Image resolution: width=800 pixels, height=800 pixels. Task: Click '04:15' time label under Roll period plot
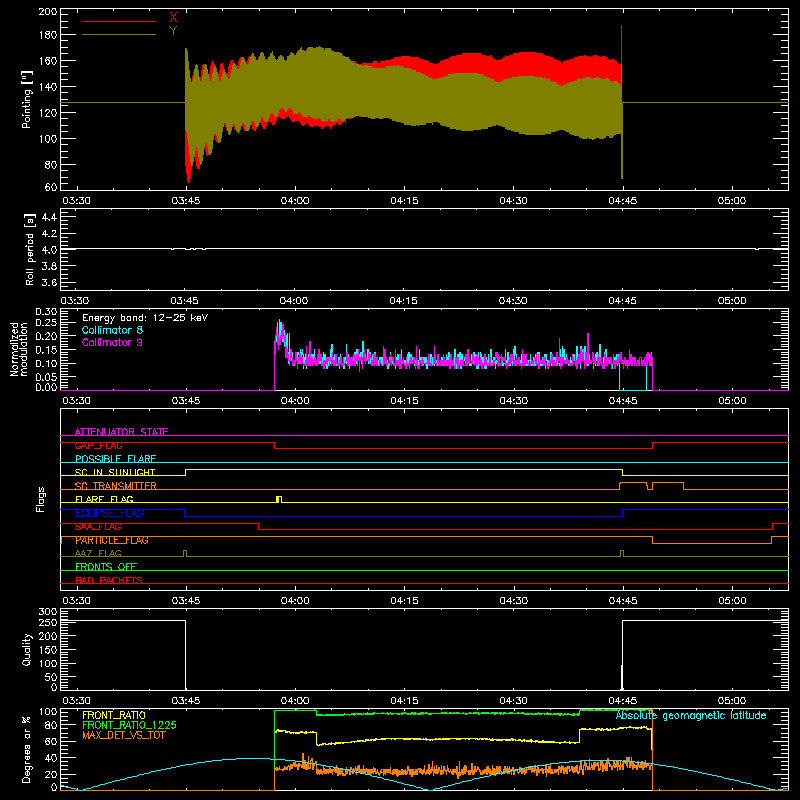pos(404,301)
